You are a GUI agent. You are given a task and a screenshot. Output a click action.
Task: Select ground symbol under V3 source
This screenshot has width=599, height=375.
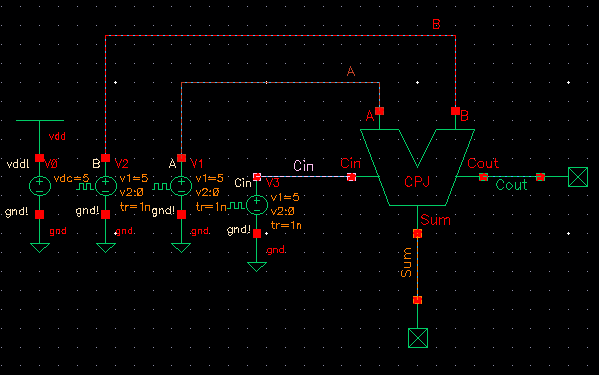[x=257, y=267]
